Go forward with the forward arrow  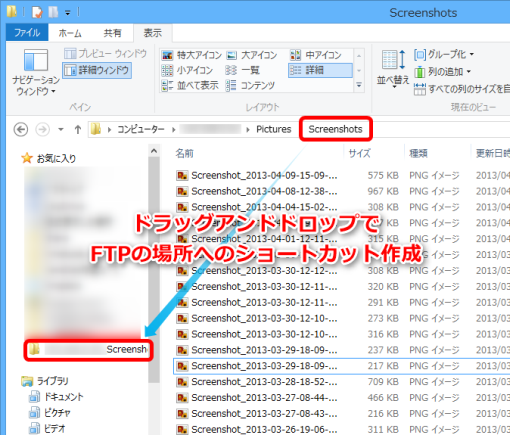(43, 129)
